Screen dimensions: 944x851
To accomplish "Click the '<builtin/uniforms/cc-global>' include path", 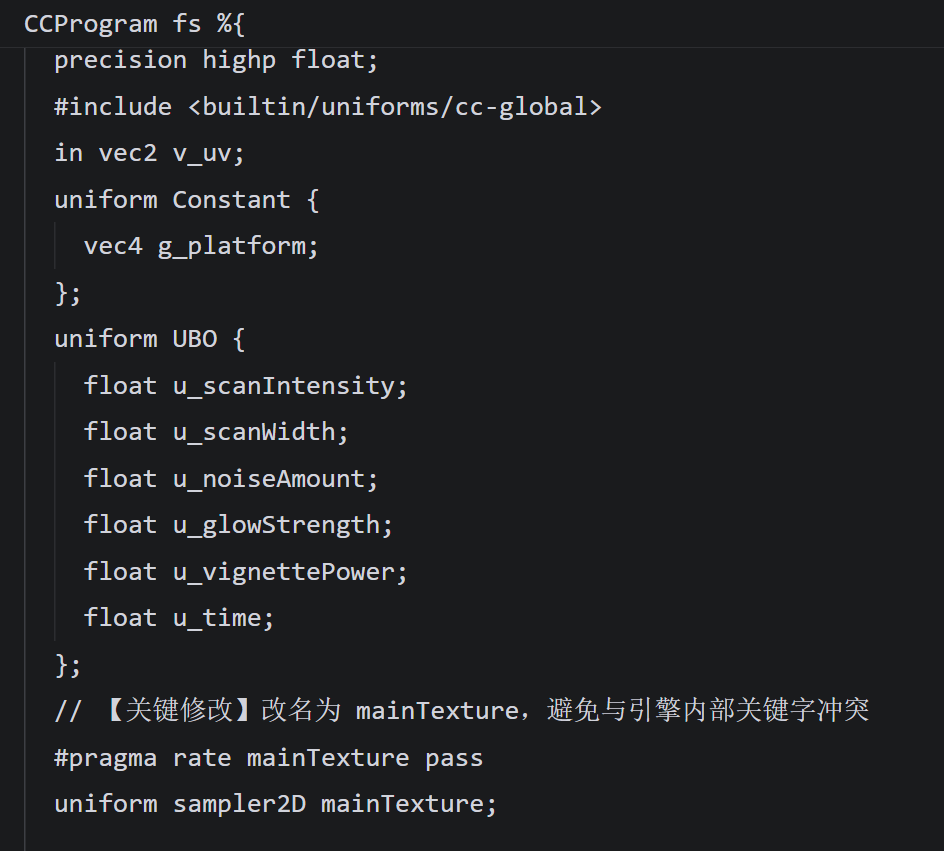I will (x=394, y=106).
